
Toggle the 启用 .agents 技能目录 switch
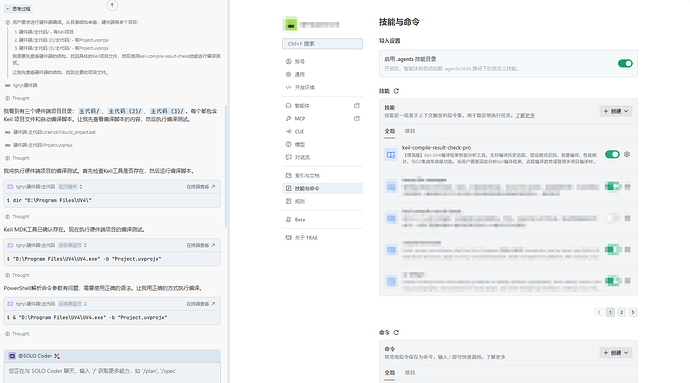[625, 63]
